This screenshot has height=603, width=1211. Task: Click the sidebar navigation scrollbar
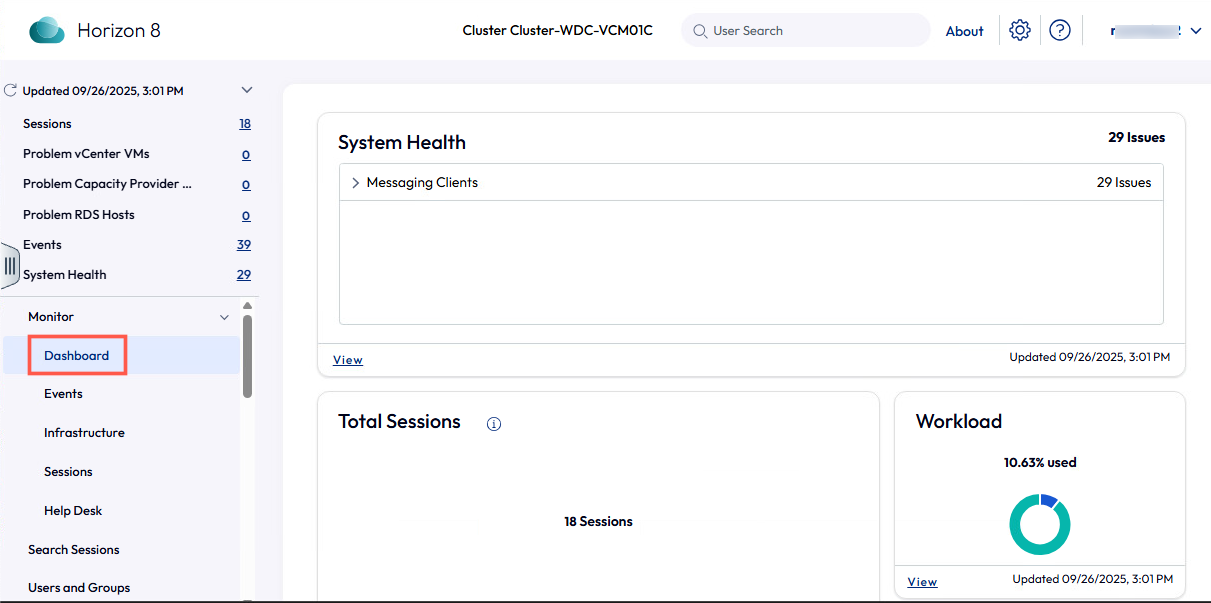(247, 355)
